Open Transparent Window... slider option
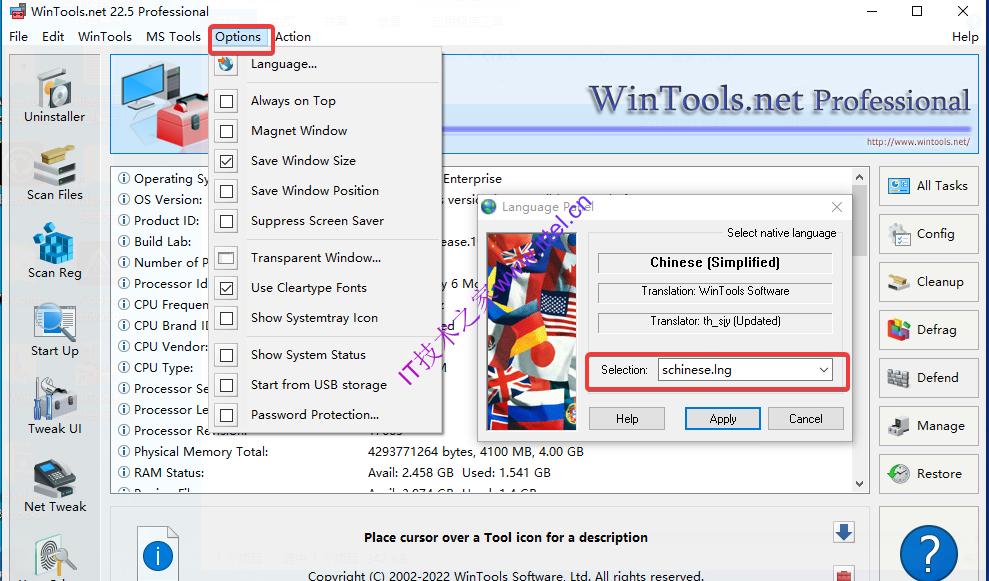 point(315,257)
